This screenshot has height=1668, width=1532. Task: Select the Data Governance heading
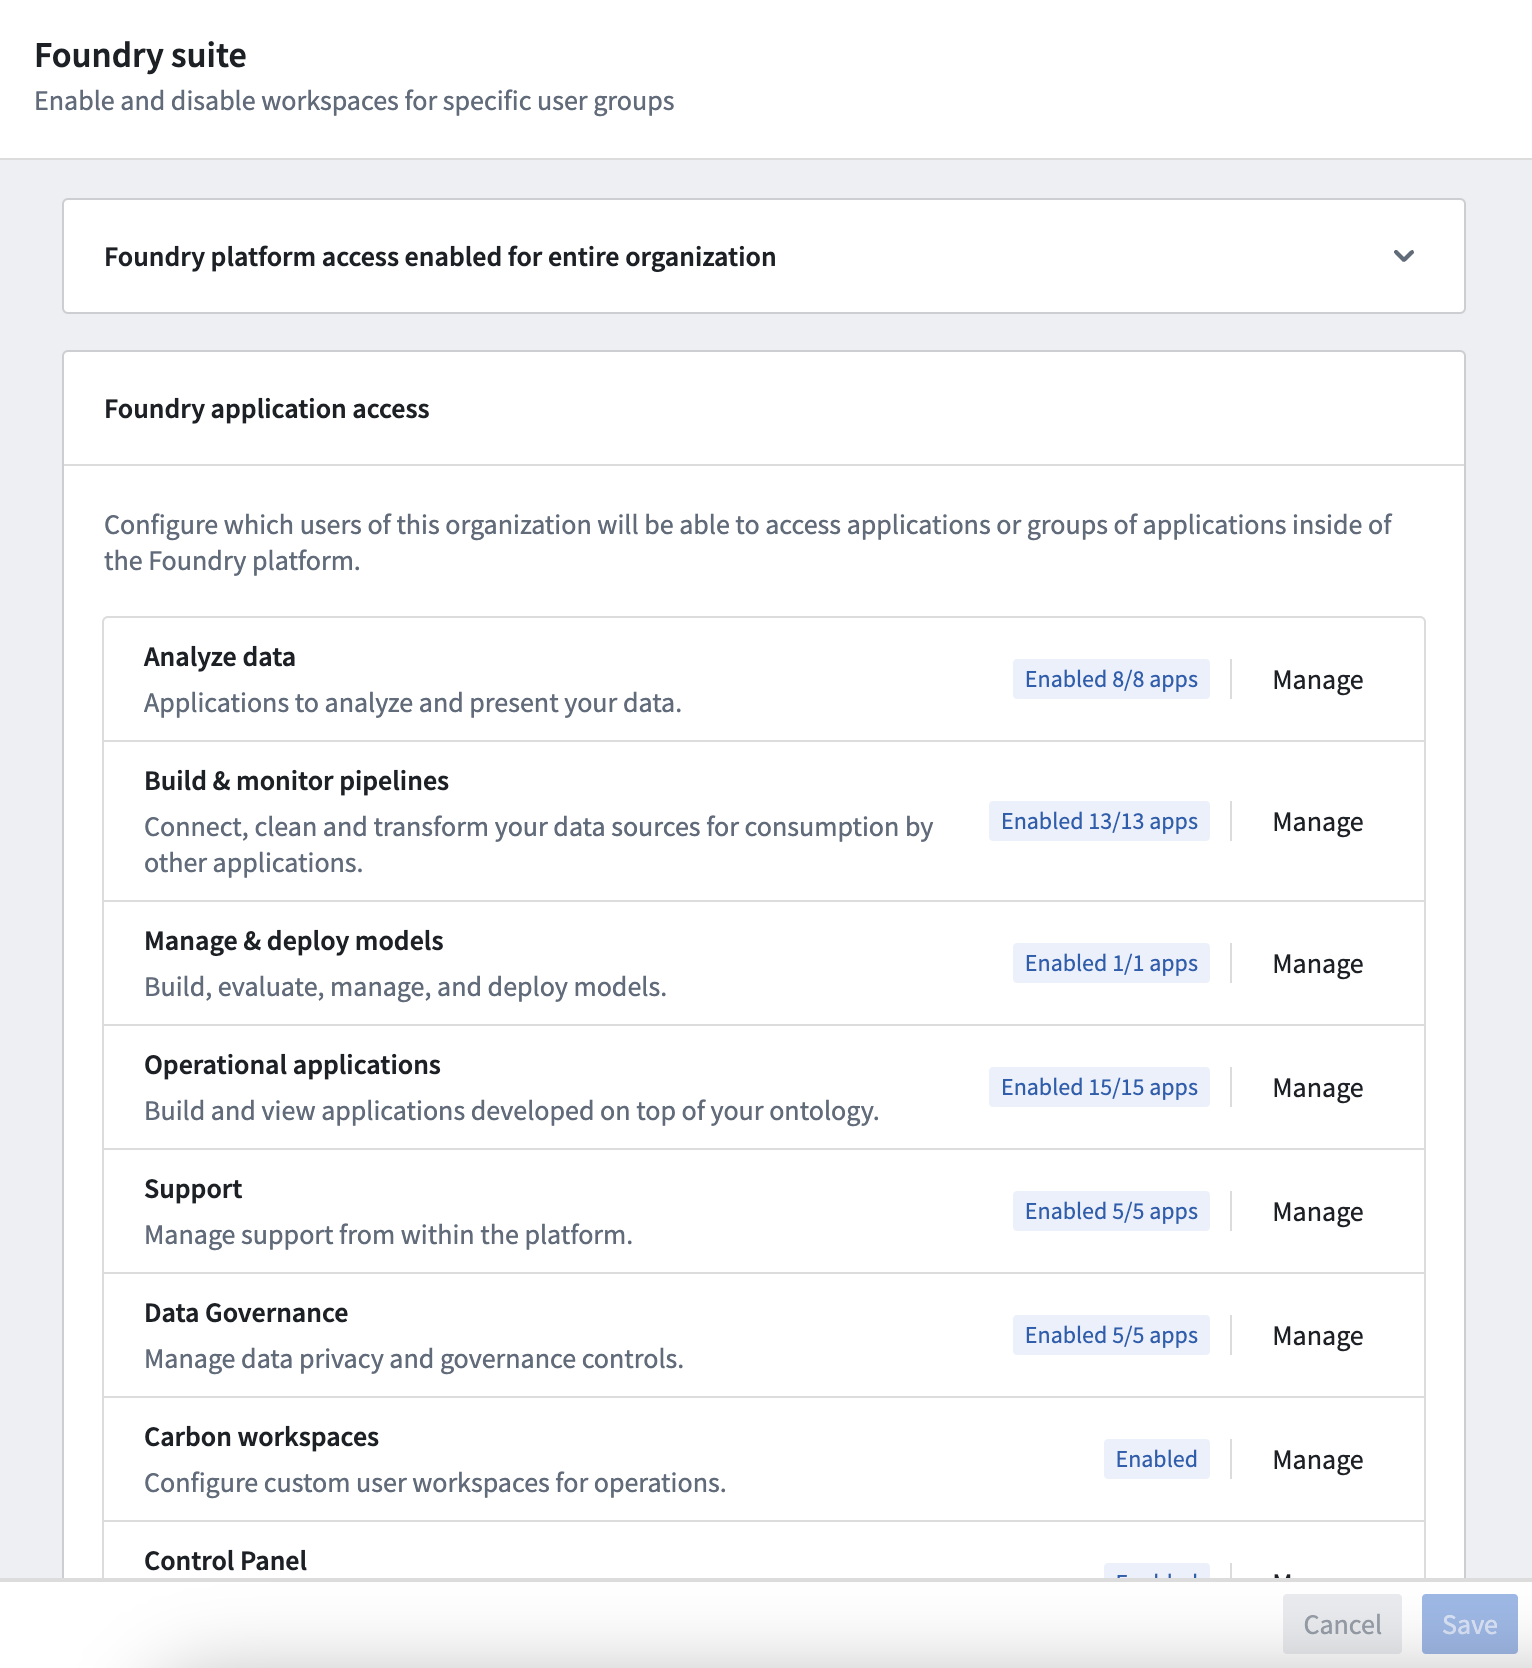[x=246, y=1313]
